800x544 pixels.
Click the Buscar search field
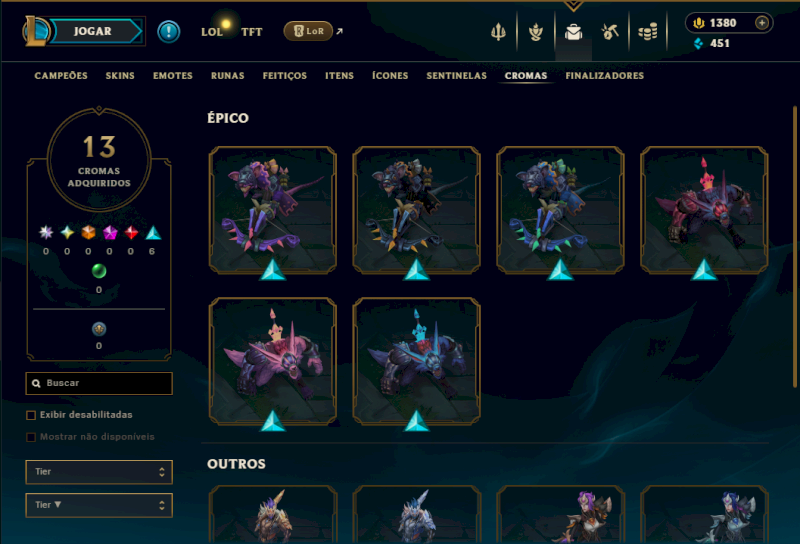tap(99, 383)
